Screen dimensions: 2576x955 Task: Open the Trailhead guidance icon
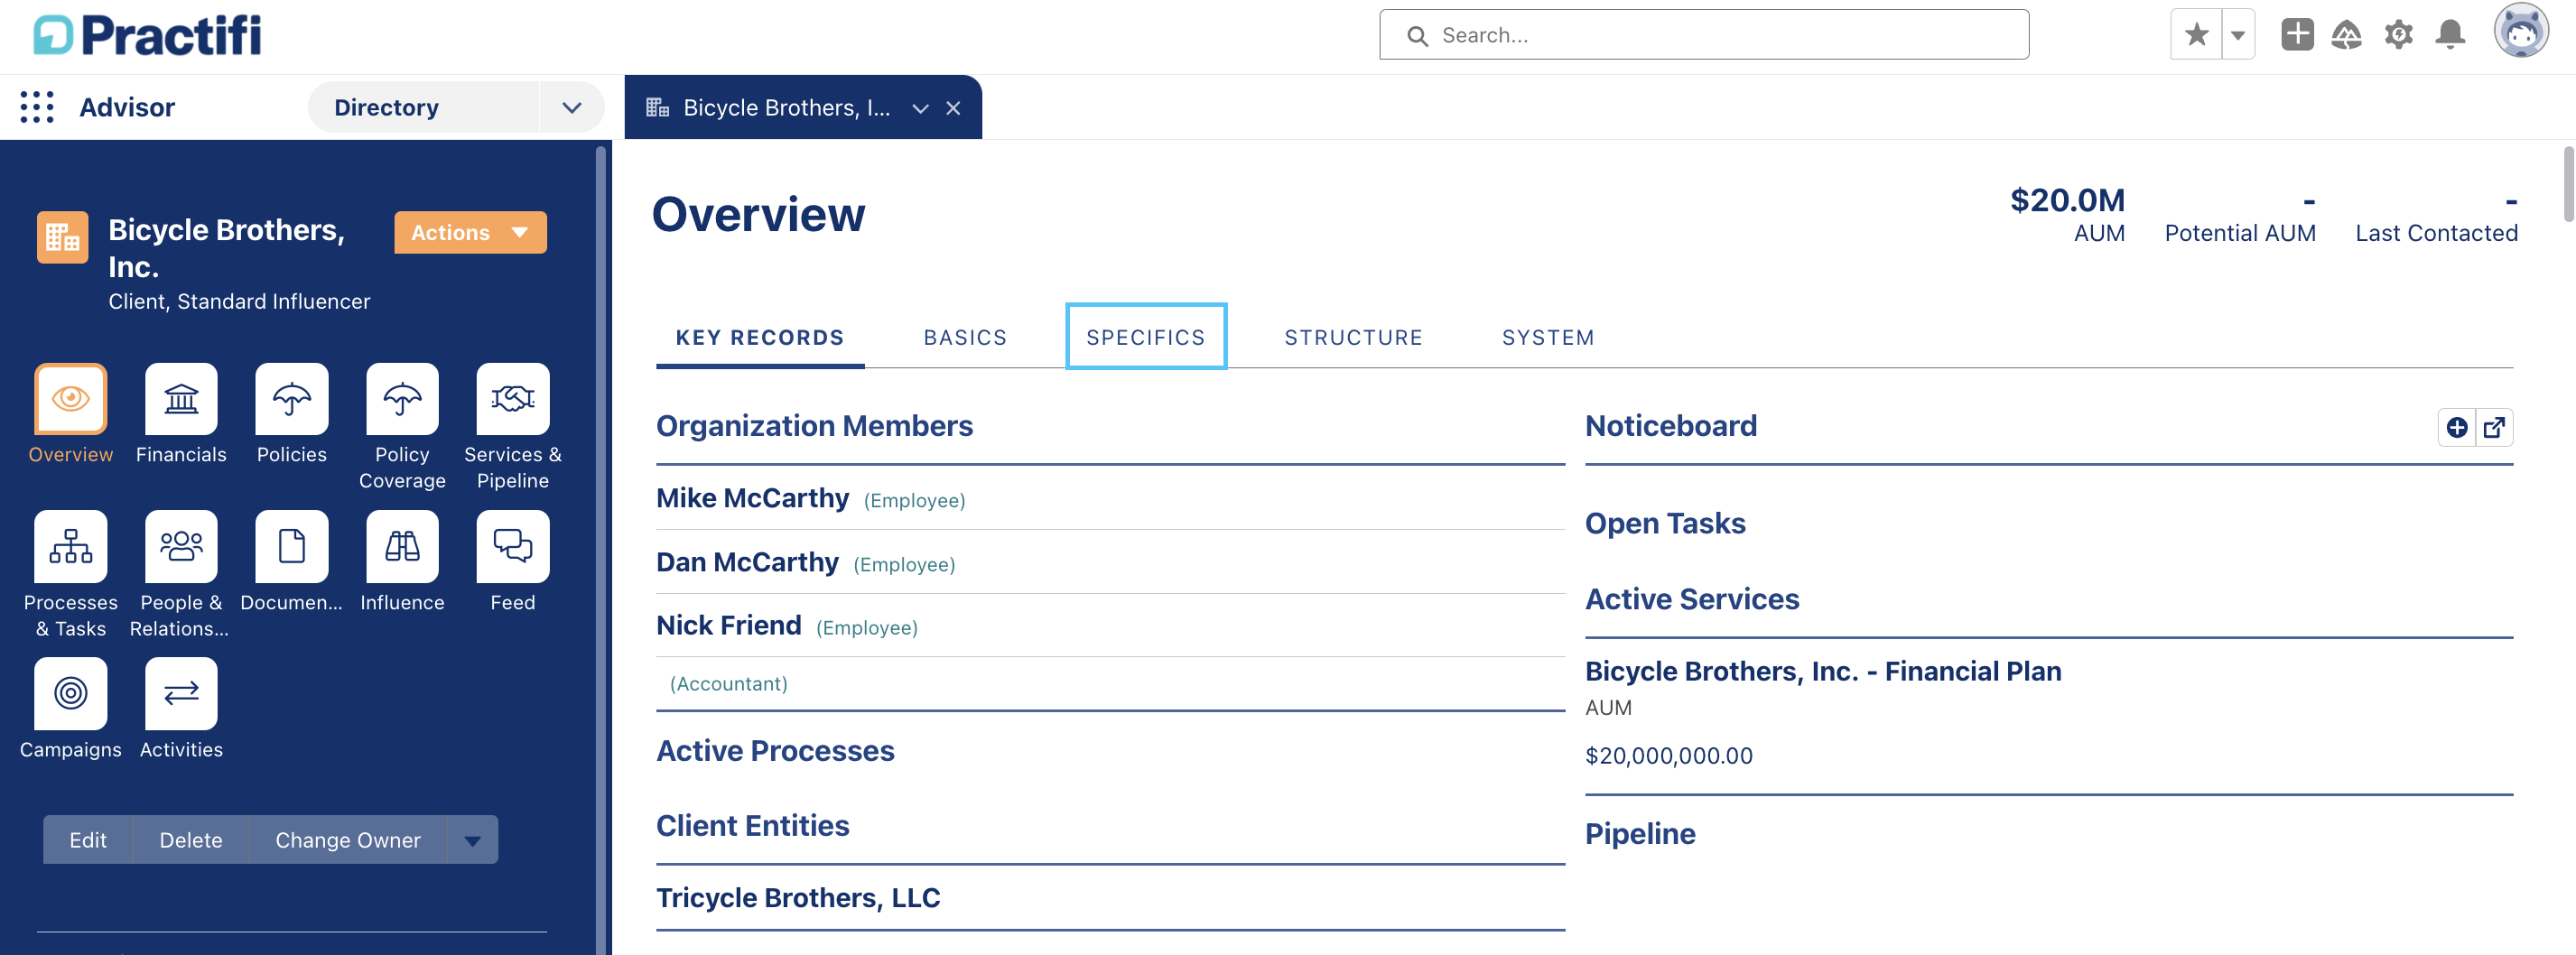click(2346, 35)
